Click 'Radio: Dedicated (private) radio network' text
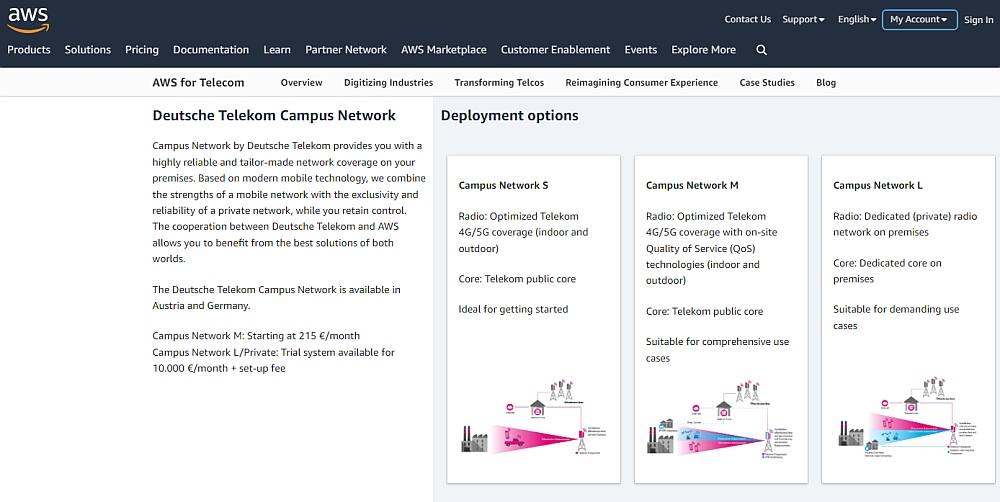Viewport: 1000px width, 502px height. pyautogui.click(x=905, y=224)
